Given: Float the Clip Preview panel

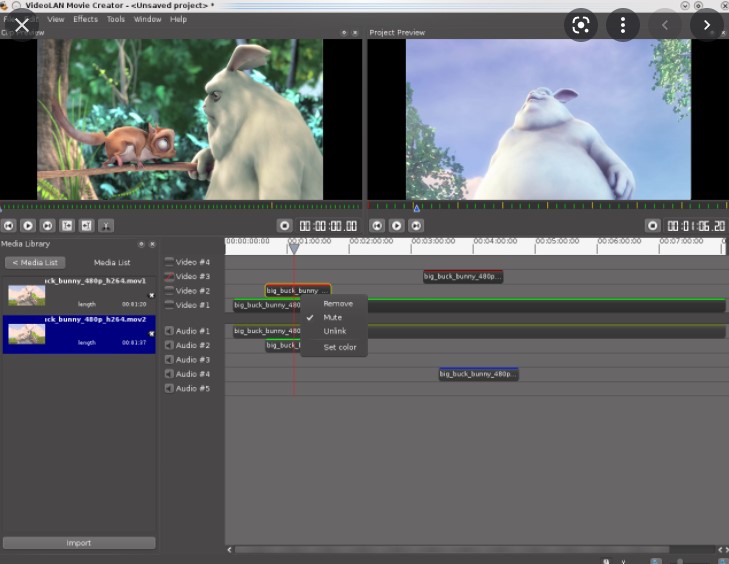Looking at the screenshot, I should click(x=344, y=33).
